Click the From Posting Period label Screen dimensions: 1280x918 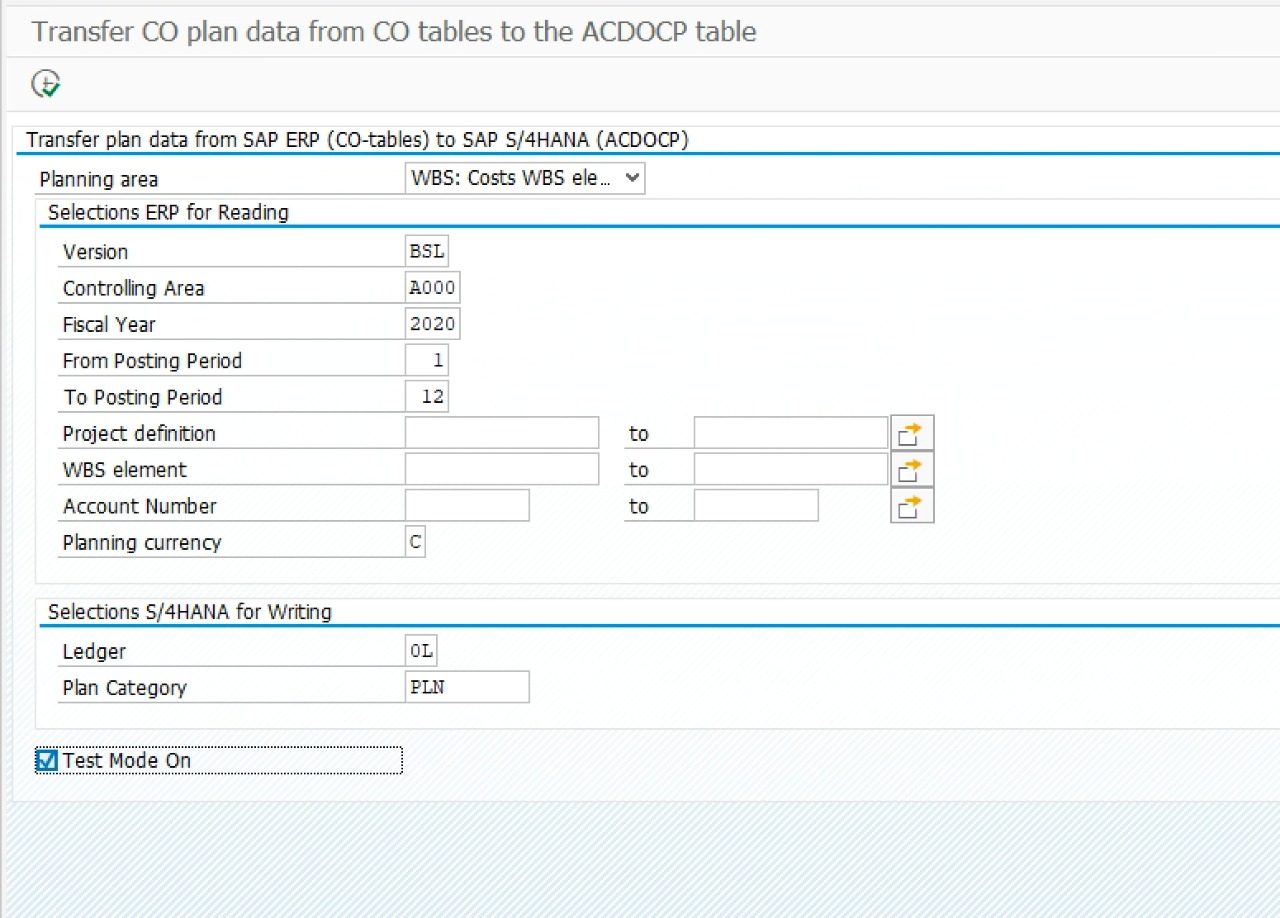[x=153, y=361]
